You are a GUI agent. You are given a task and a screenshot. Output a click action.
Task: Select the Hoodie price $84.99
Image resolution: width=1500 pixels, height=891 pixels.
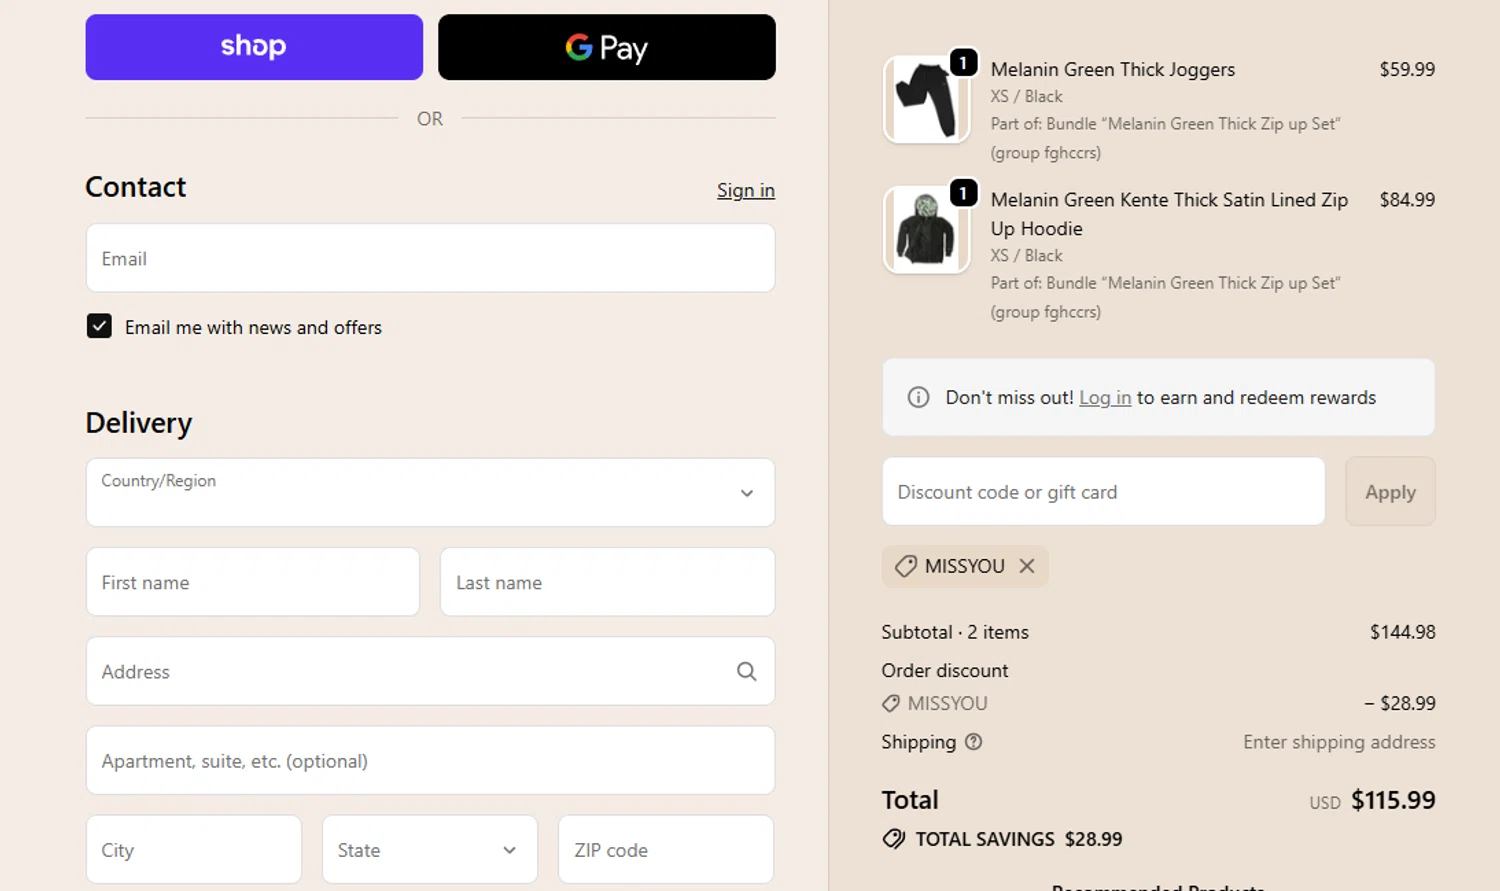pos(1407,199)
